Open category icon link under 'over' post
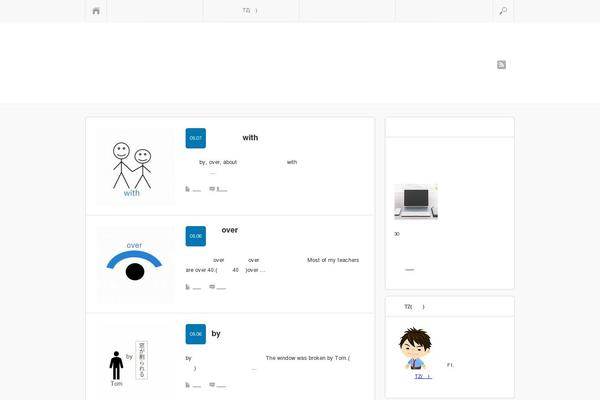600x400 pixels. (193, 287)
